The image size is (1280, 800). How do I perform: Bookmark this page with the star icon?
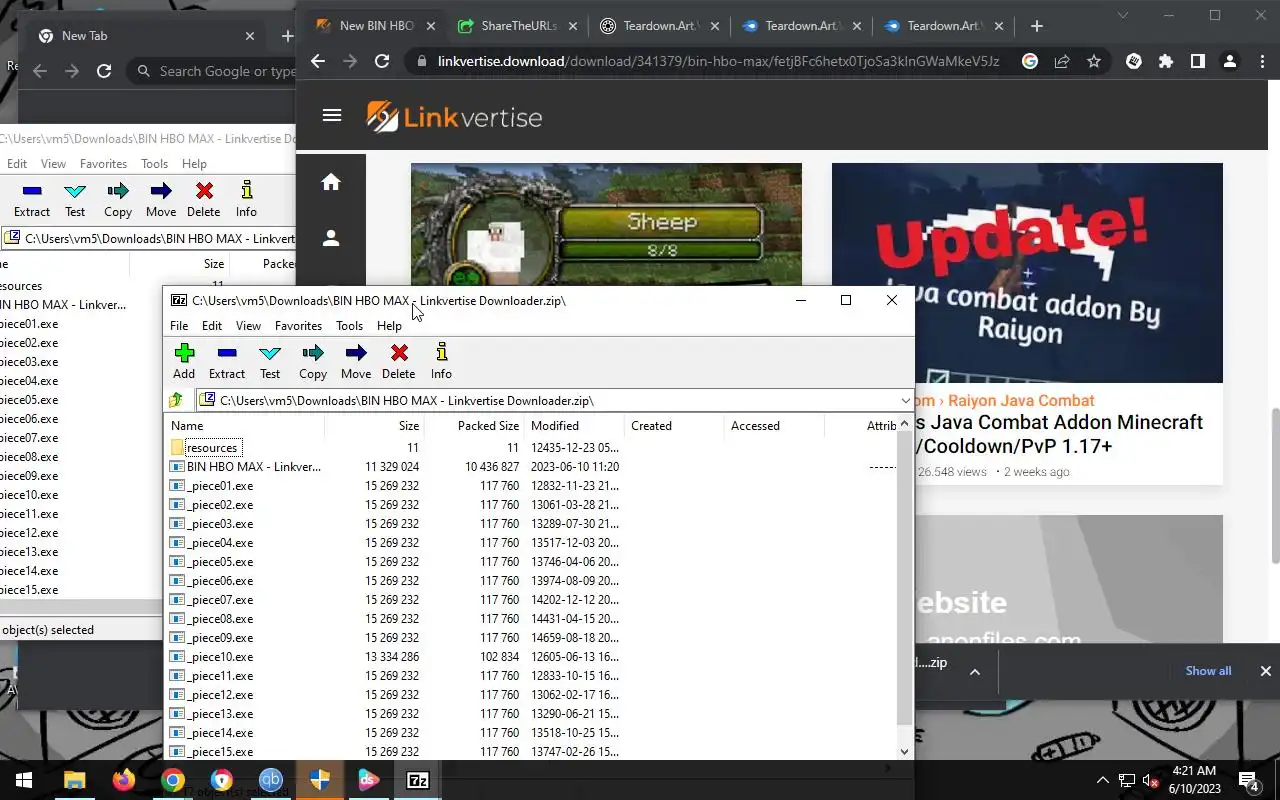pyautogui.click(x=1094, y=61)
